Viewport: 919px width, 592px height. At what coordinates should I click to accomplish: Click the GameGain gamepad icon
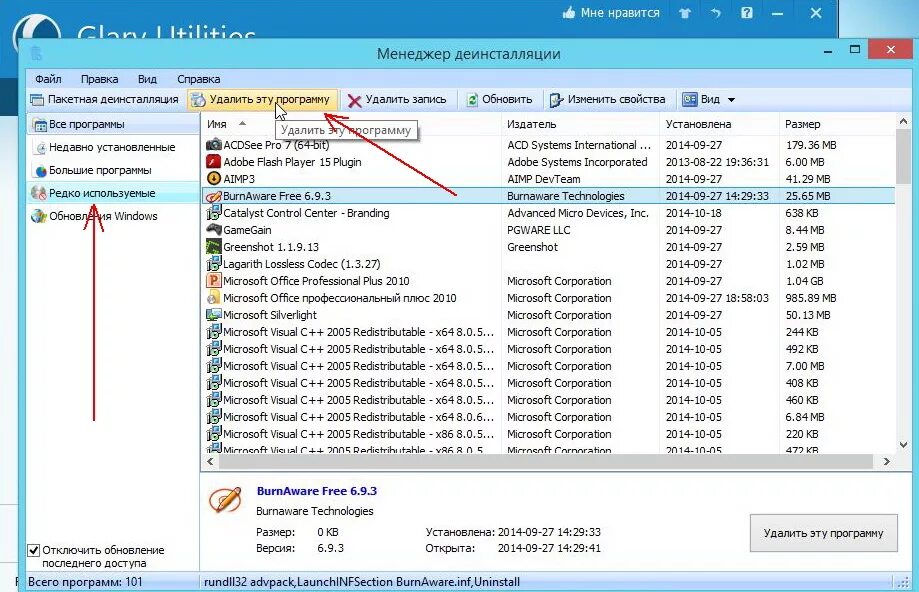214,230
